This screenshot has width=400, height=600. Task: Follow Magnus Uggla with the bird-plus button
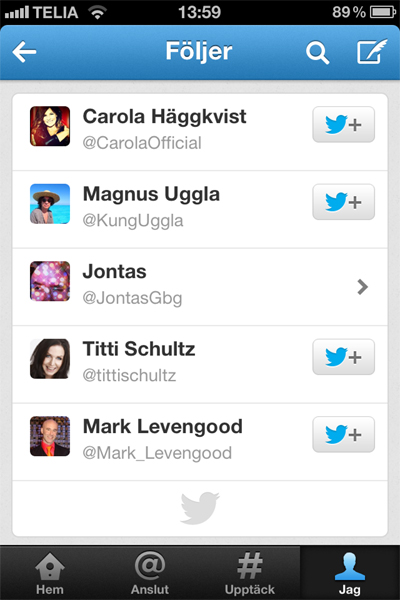pyautogui.click(x=343, y=202)
